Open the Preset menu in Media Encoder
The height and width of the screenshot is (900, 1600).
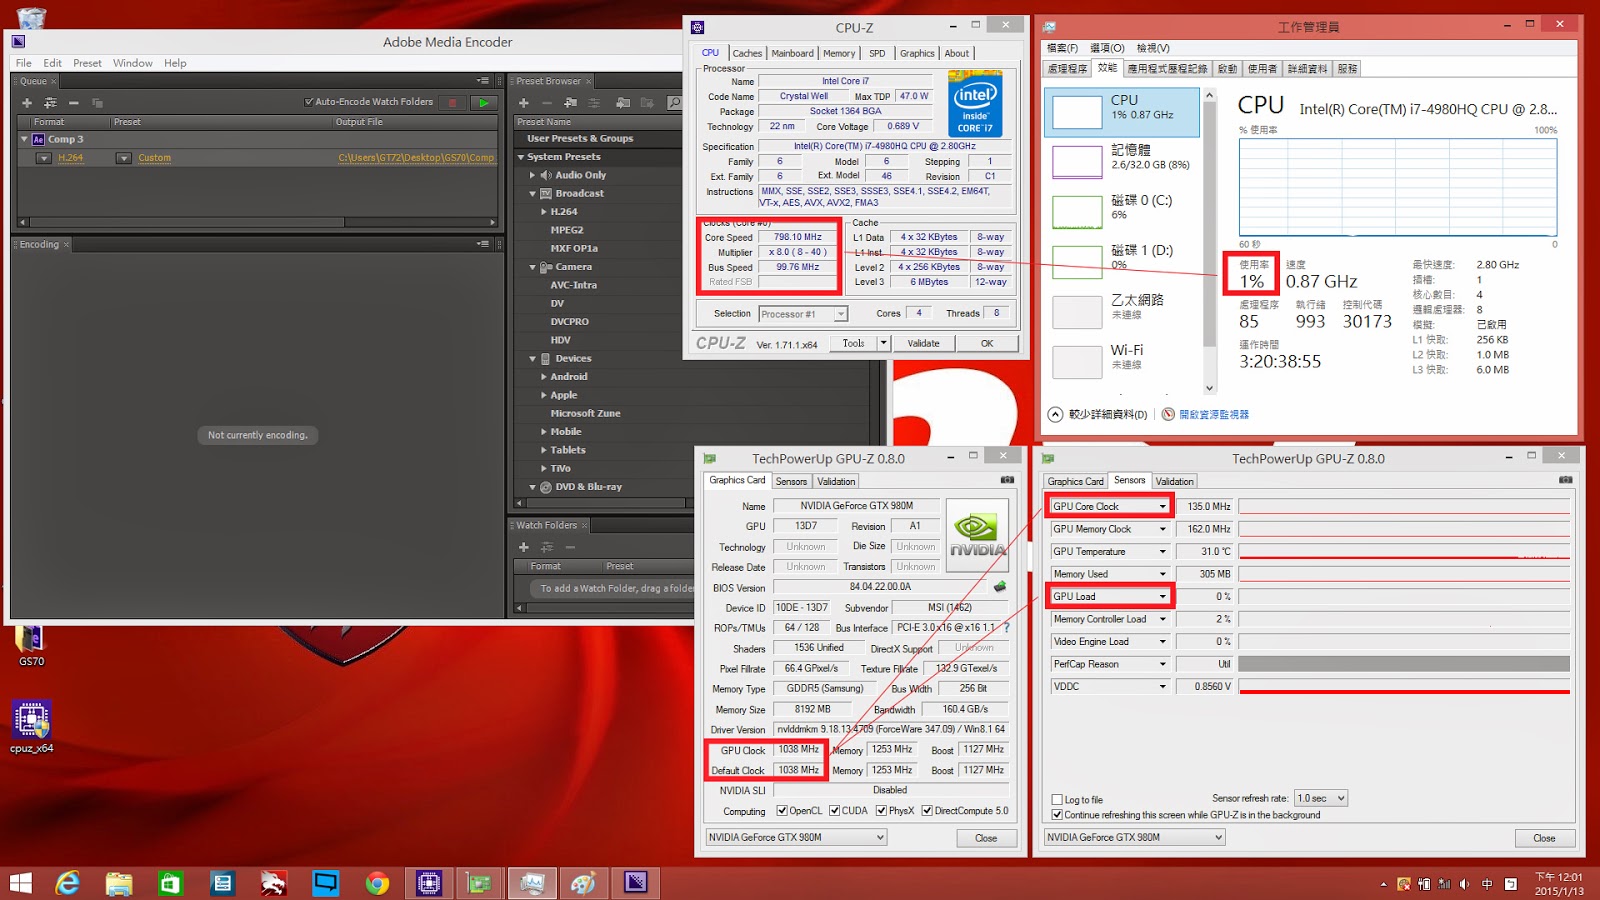(x=87, y=63)
